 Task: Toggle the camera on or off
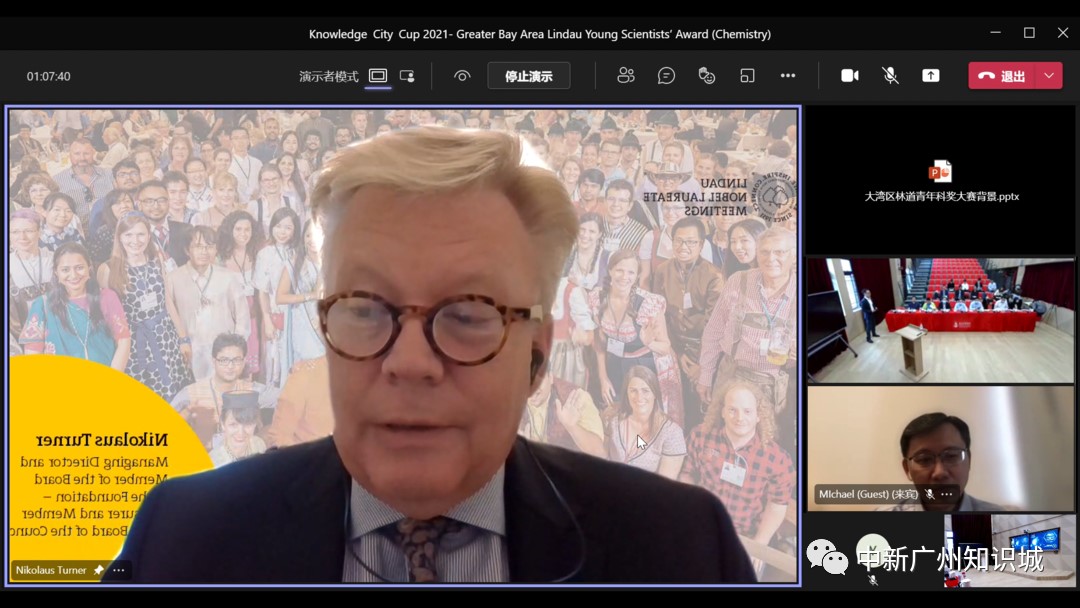point(850,76)
